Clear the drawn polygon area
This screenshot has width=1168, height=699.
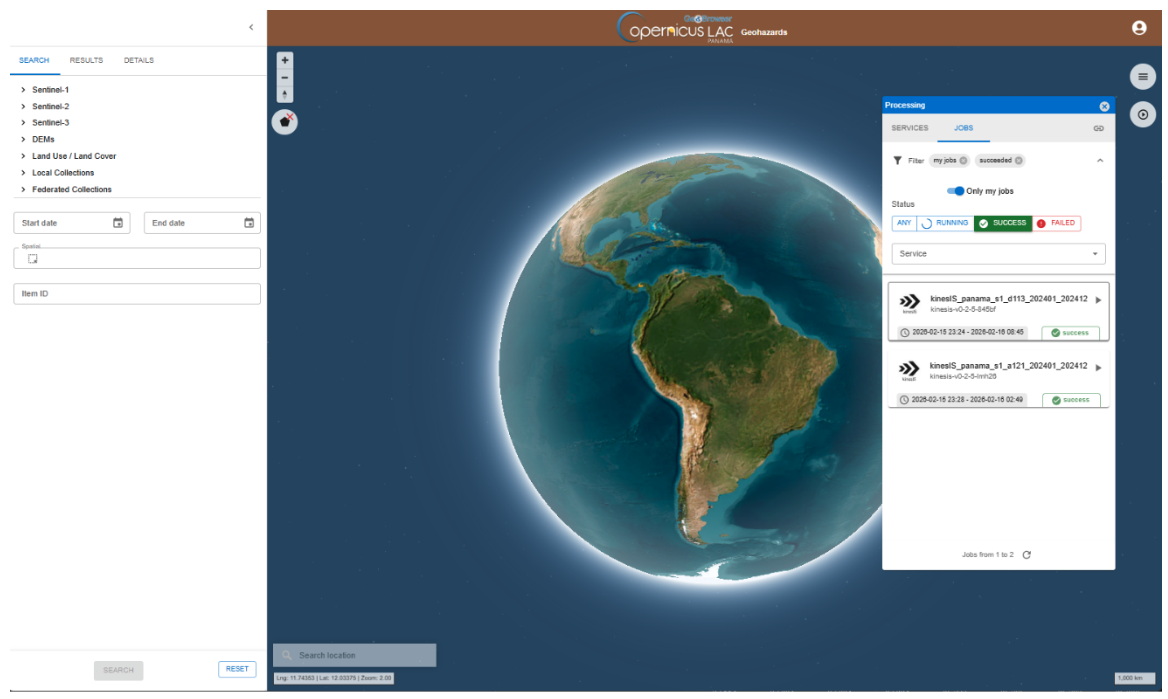[x=285, y=121]
